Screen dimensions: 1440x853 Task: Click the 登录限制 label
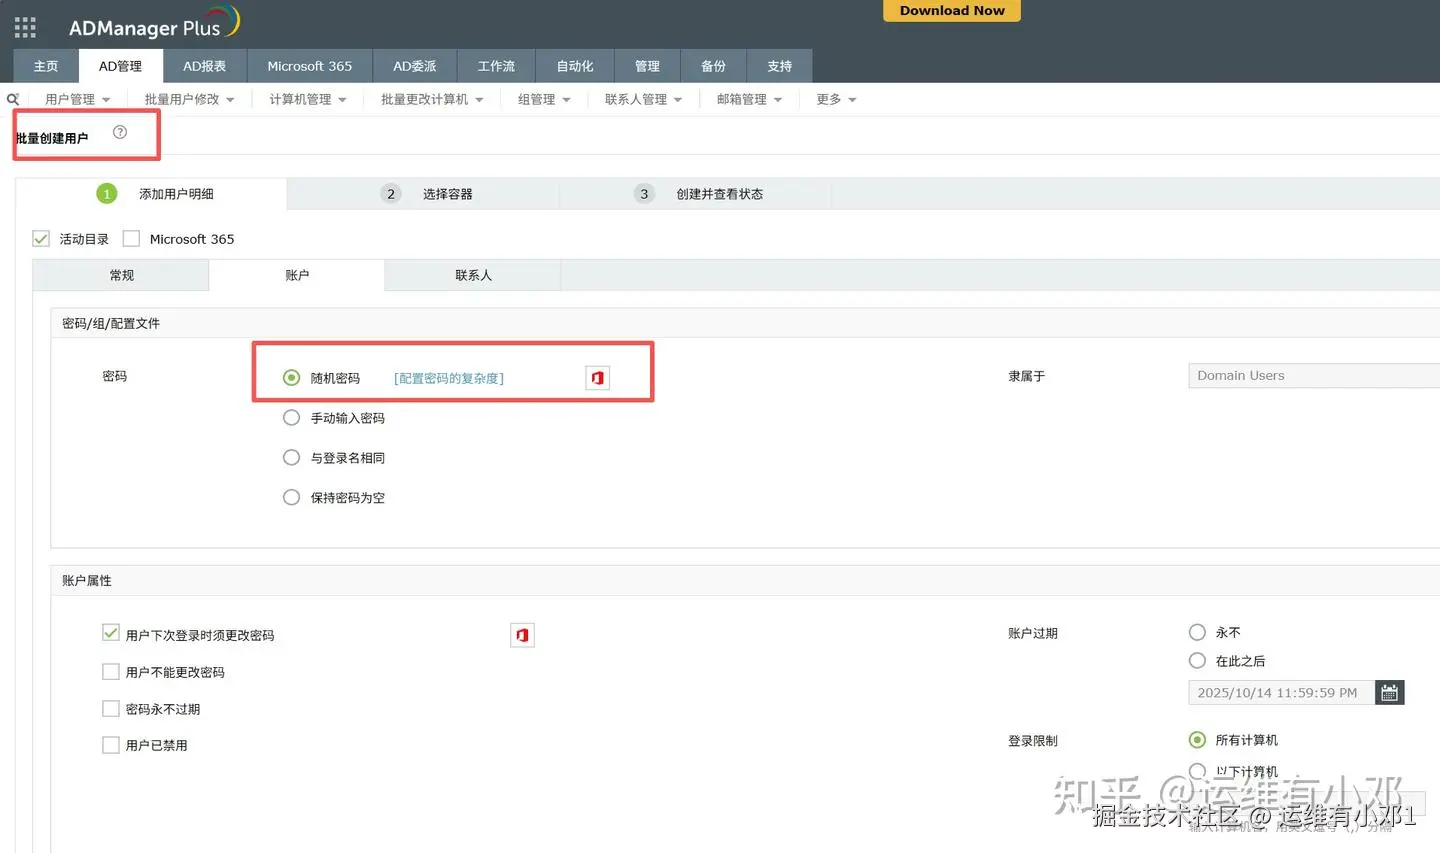tap(1033, 741)
